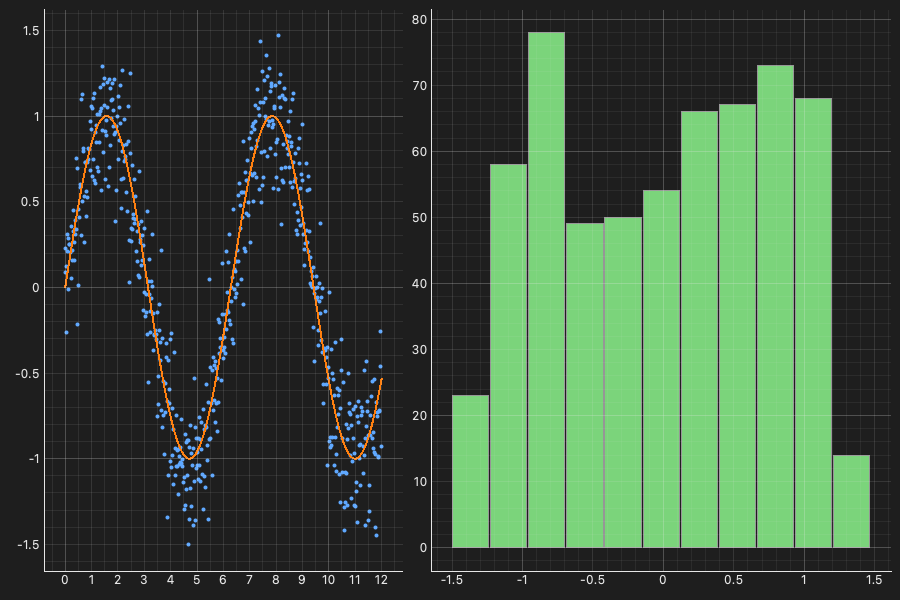Click scatter plot y-axis label -1.5
This screenshot has height=600, width=900.
29,545
